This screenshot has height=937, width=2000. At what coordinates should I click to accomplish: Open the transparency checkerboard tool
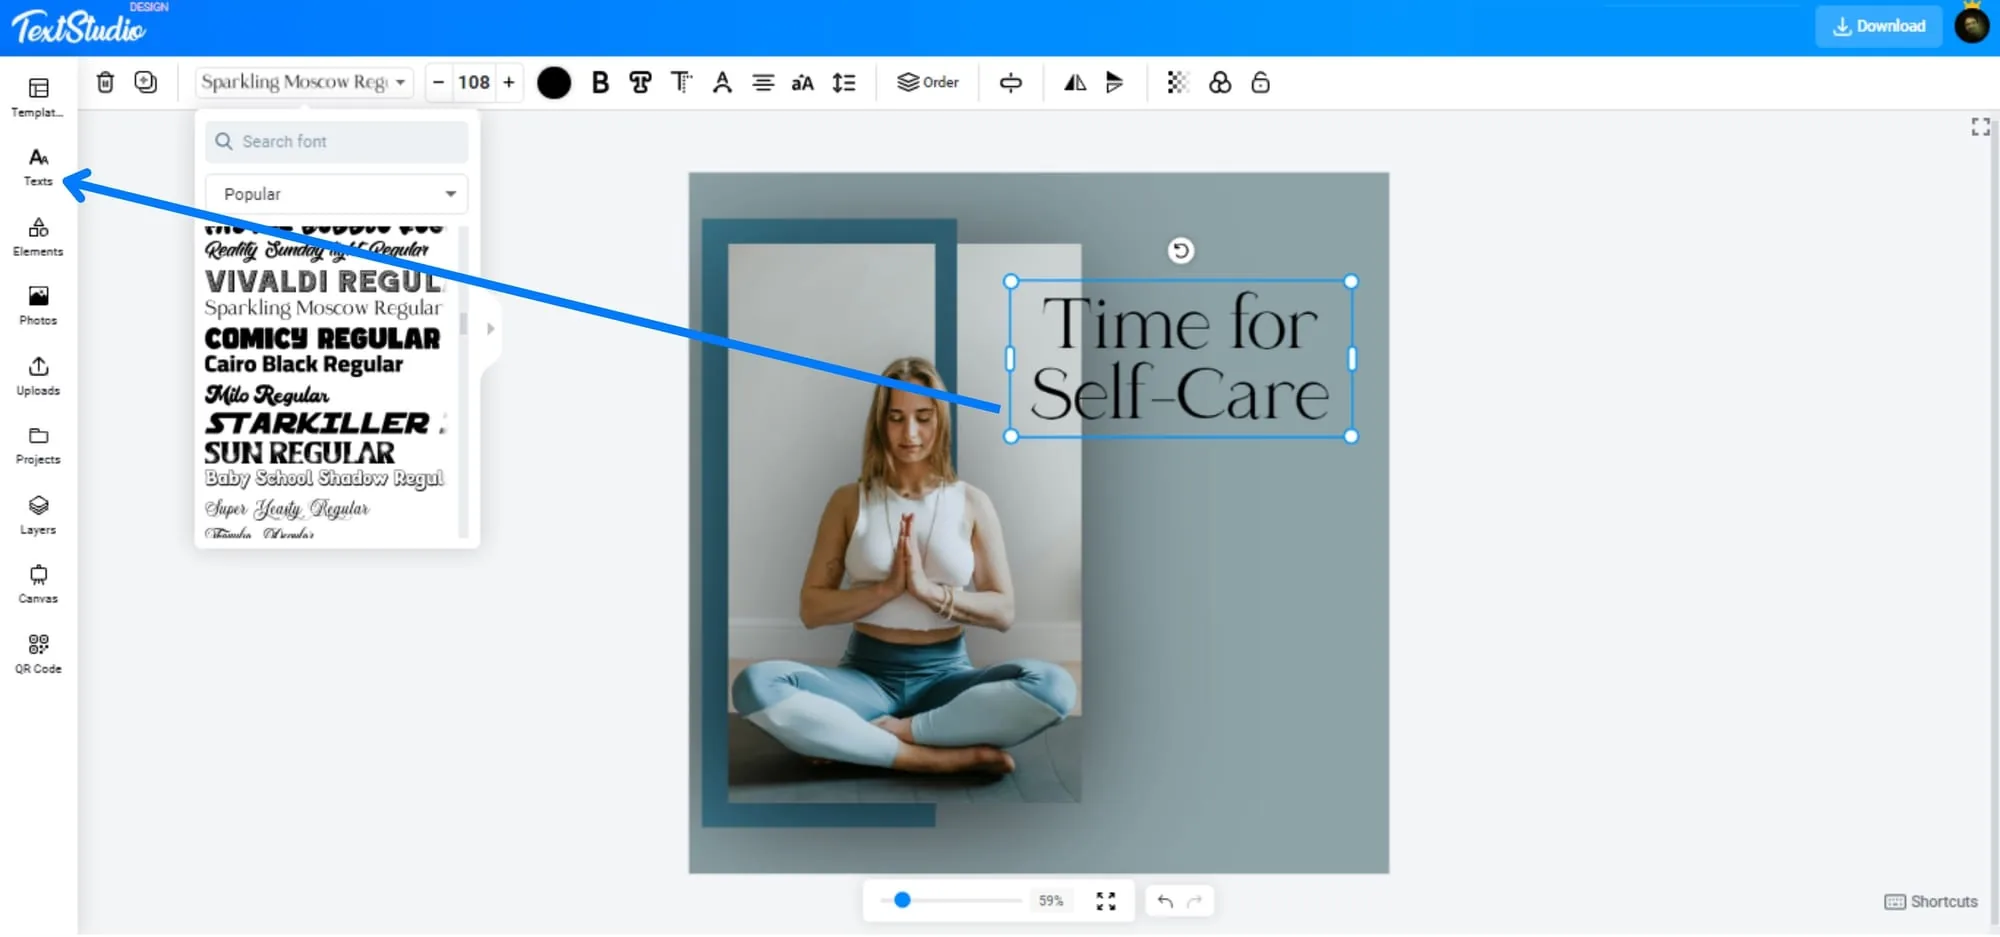coord(1178,83)
